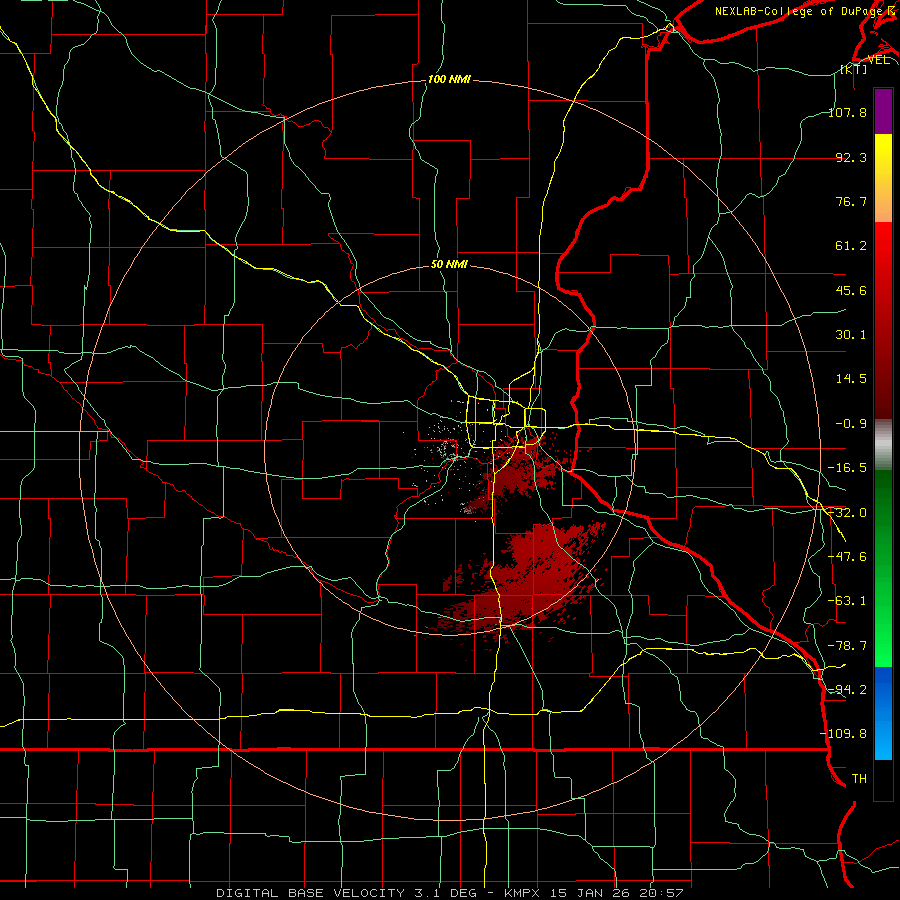Click the 50 NMI range ring label

pyautogui.click(x=449, y=265)
